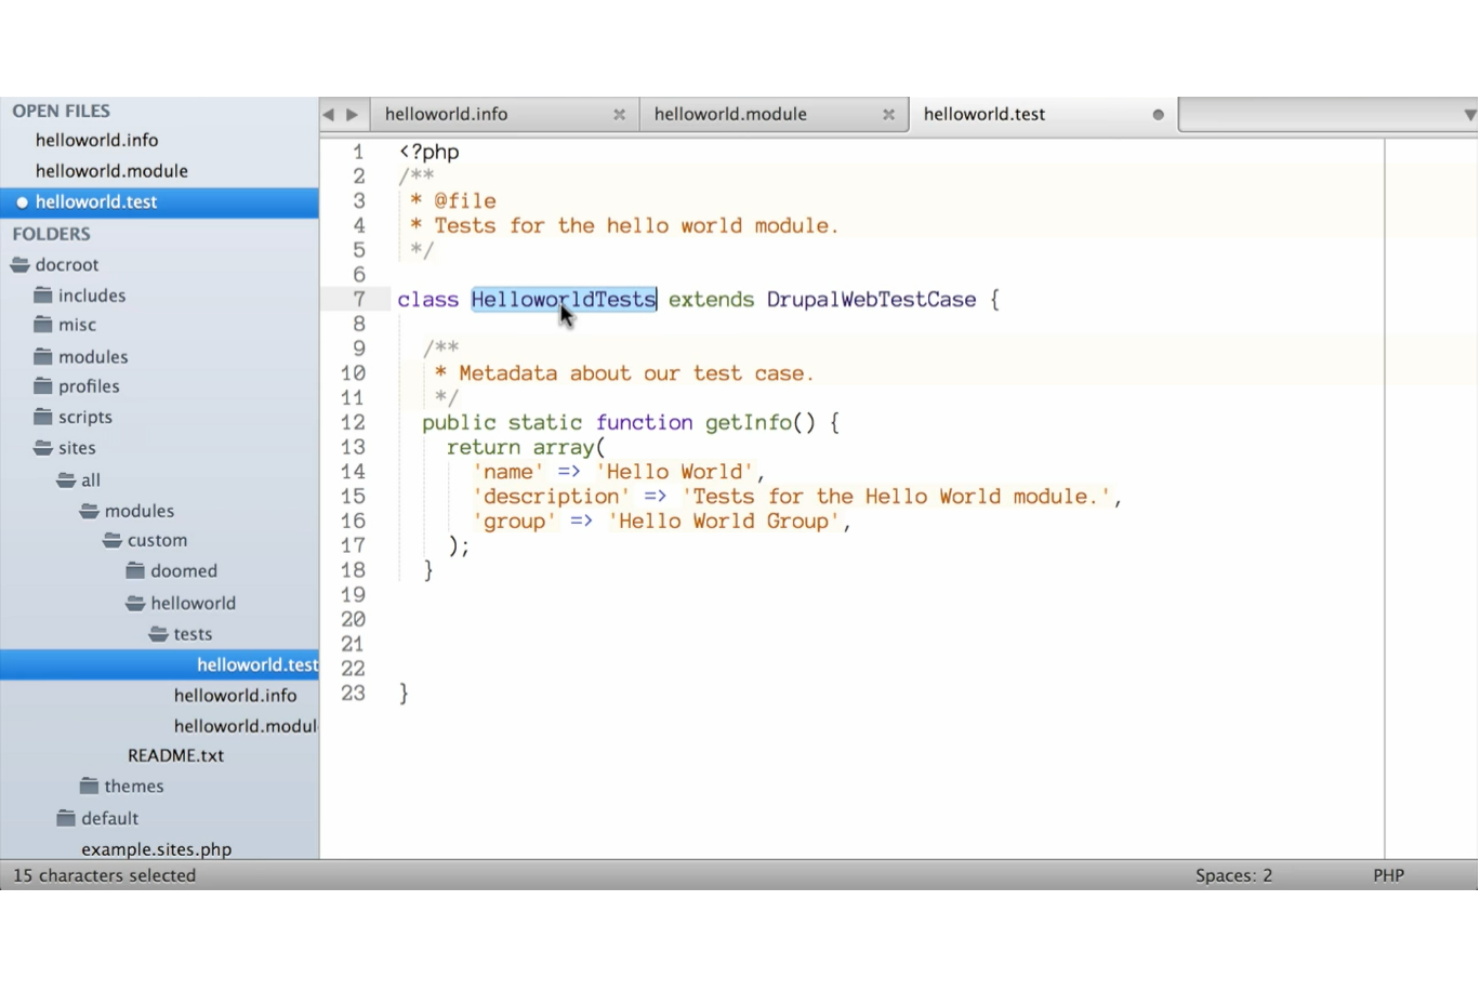1480x987 pixels.
Task: Open the tab list dropdown at far right
Action: coord(1469,113)
